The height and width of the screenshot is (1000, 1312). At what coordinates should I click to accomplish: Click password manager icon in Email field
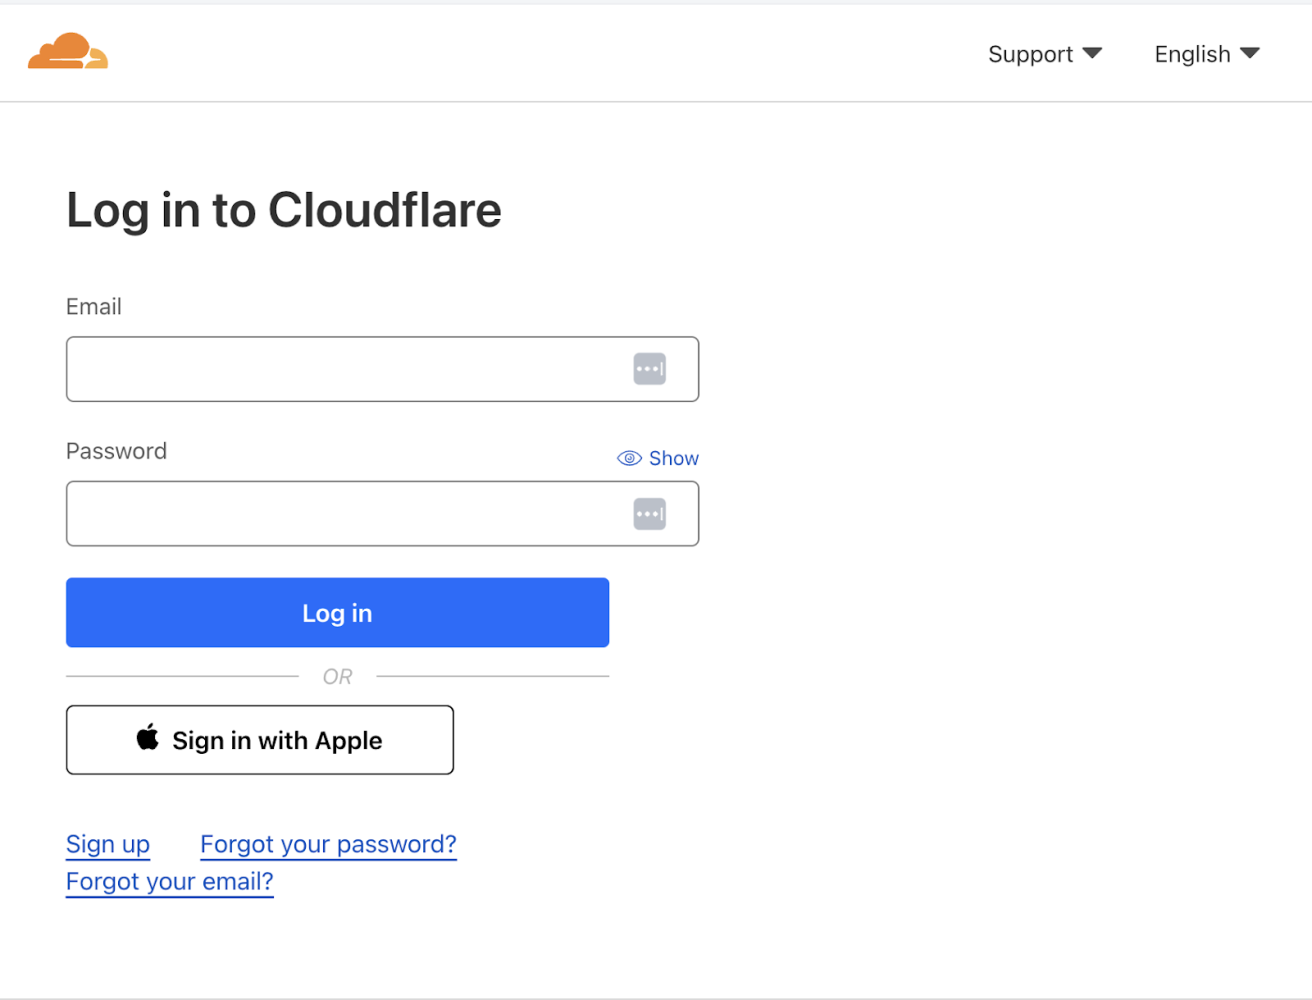coord(650,369)
